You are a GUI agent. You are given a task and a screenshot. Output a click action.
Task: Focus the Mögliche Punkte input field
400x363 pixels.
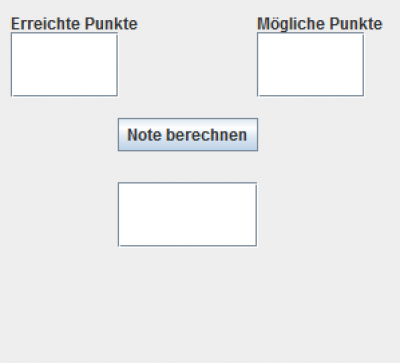310,64
